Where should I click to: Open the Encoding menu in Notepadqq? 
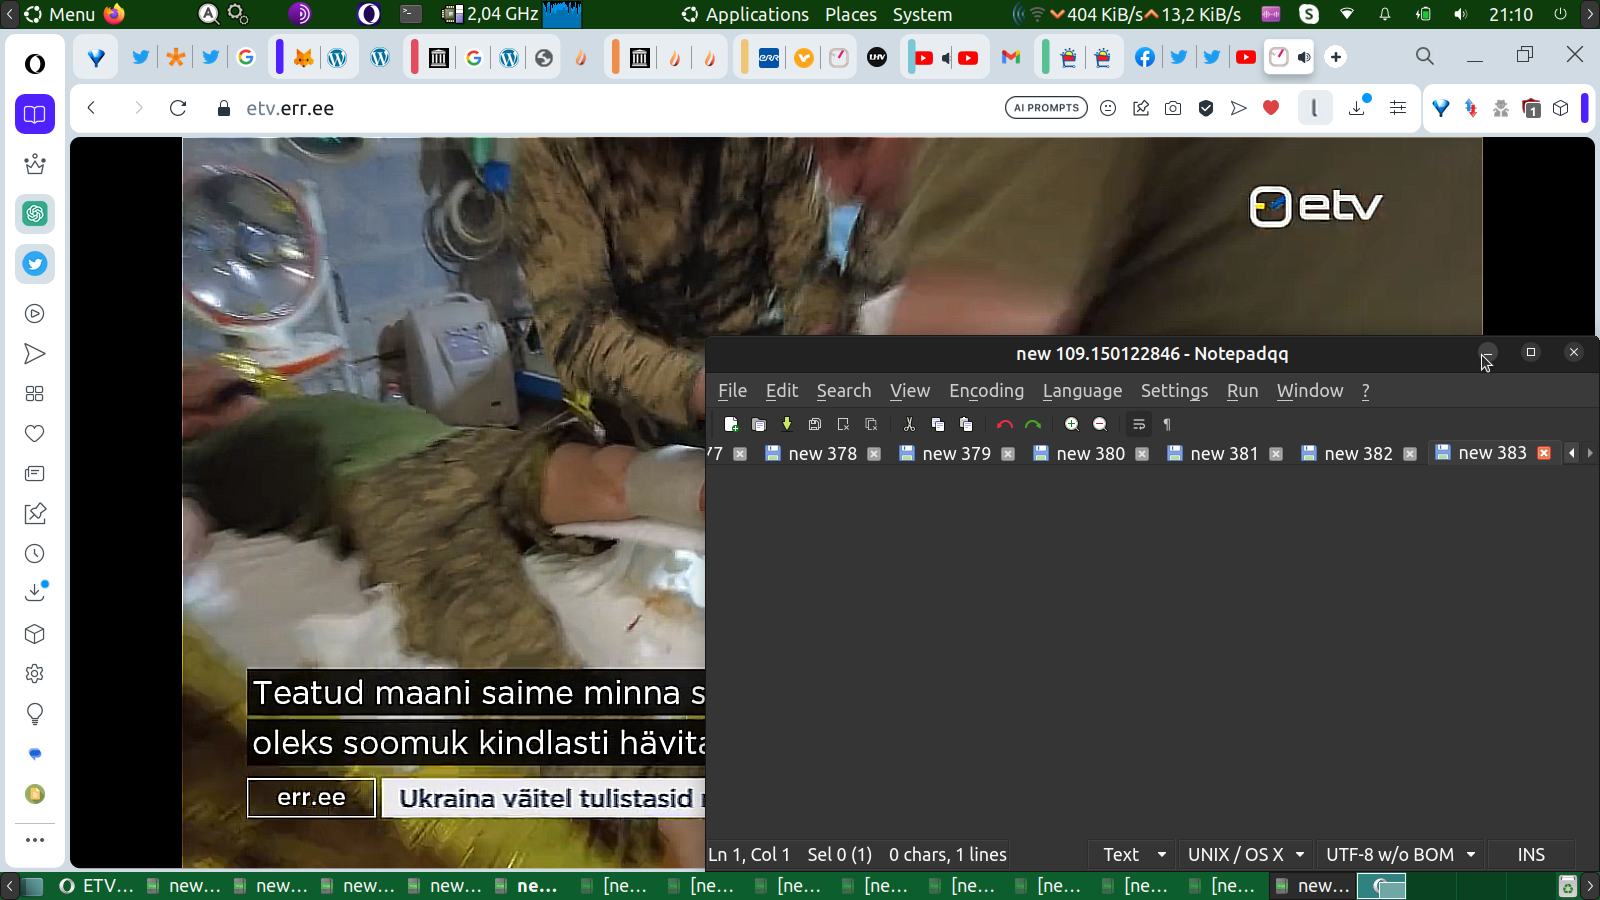(986, 391)
